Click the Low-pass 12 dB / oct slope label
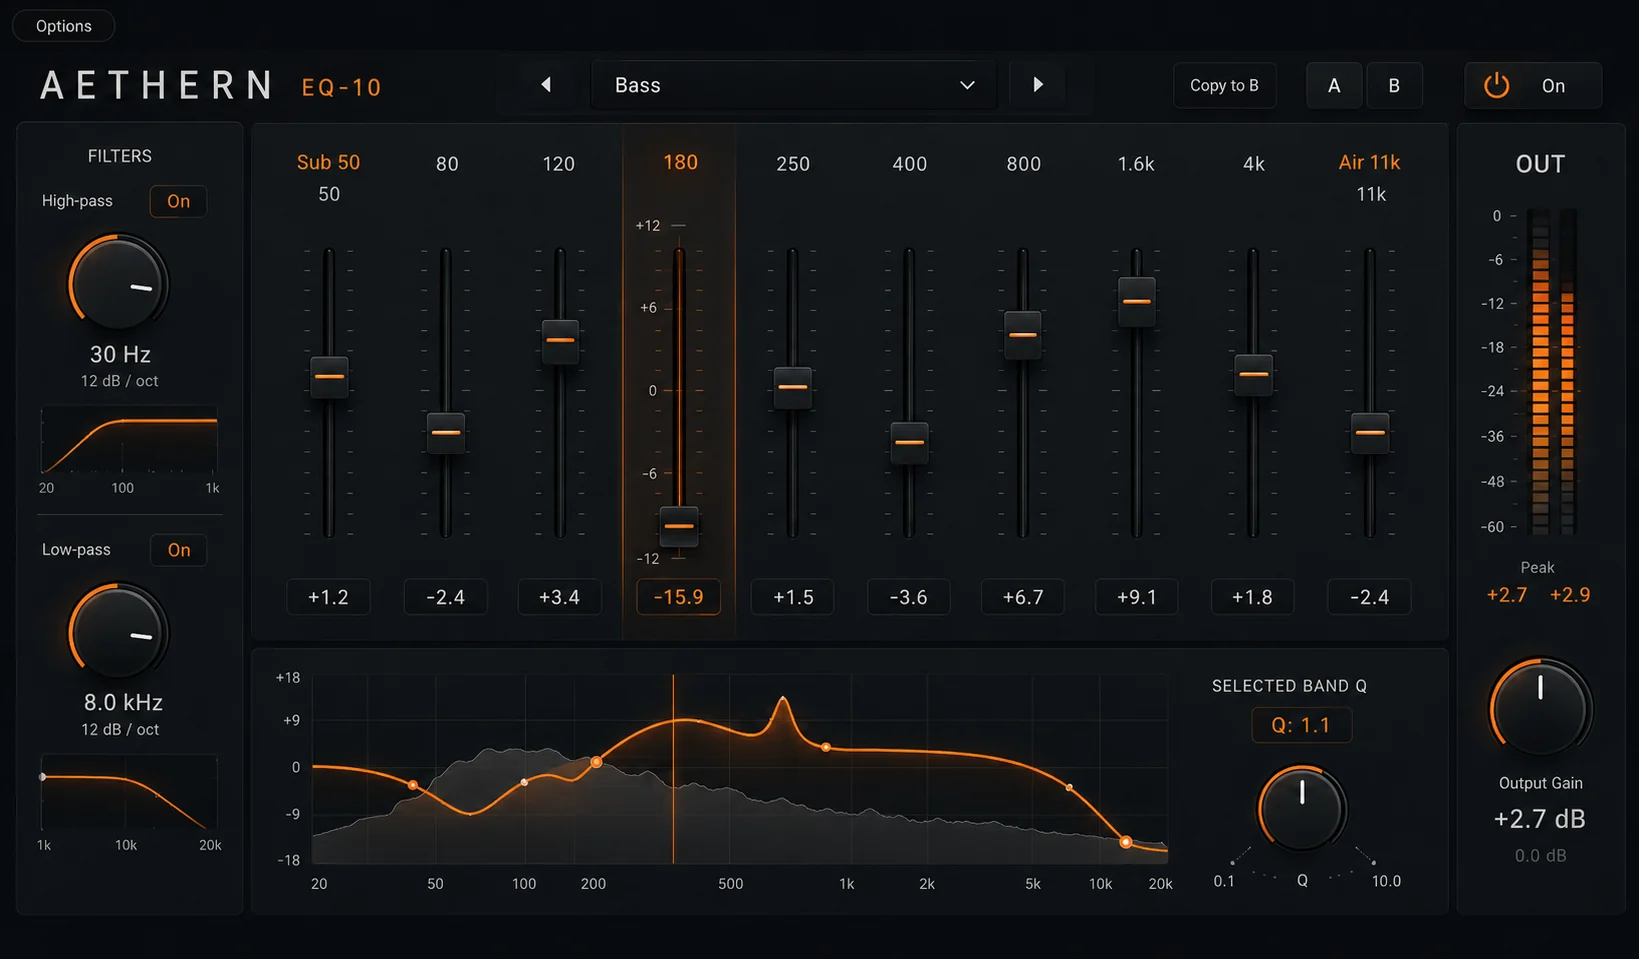Image resolution: width=1639 pixels, height=959 pixels. [119, 730]
